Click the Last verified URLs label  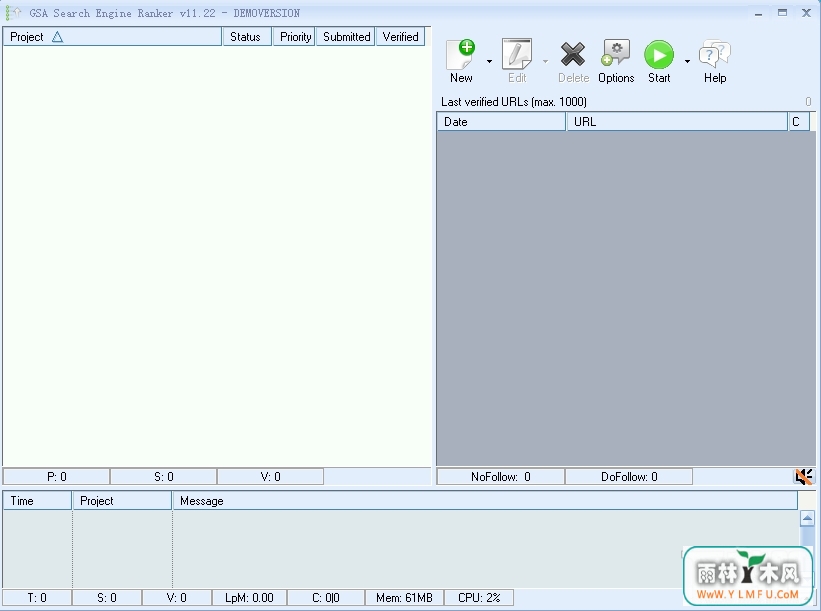point(514,102)
